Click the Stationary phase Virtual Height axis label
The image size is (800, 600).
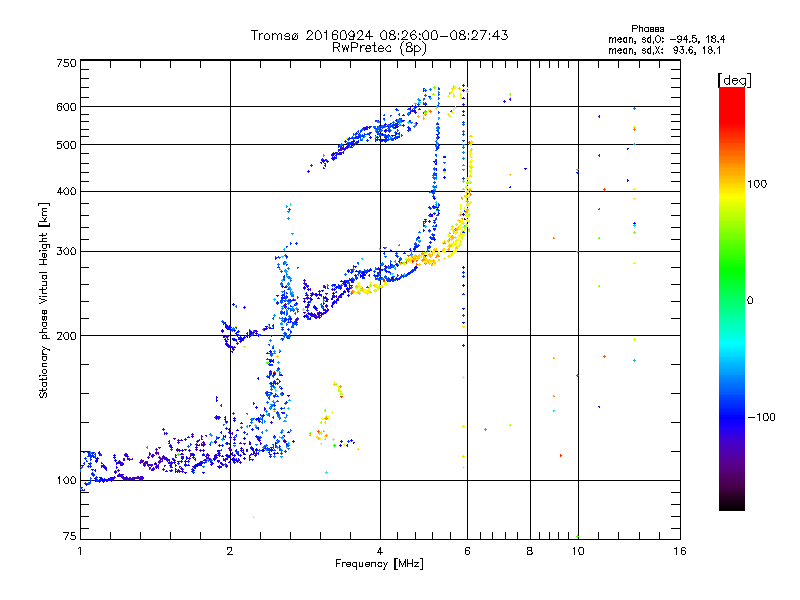[44, 301]
